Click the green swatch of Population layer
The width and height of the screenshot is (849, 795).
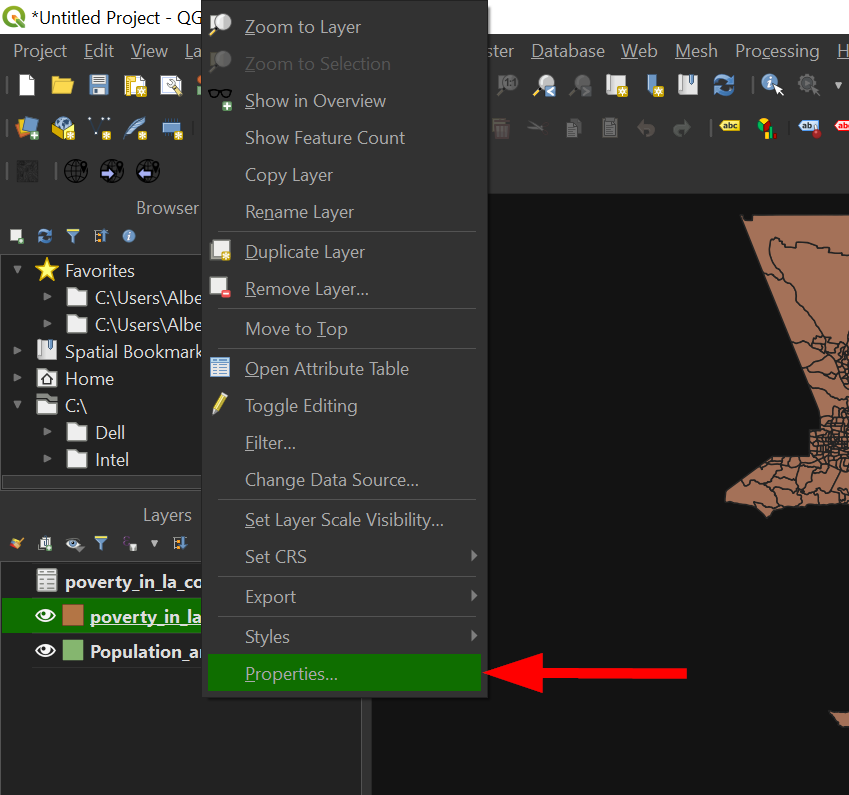point(73,650)
